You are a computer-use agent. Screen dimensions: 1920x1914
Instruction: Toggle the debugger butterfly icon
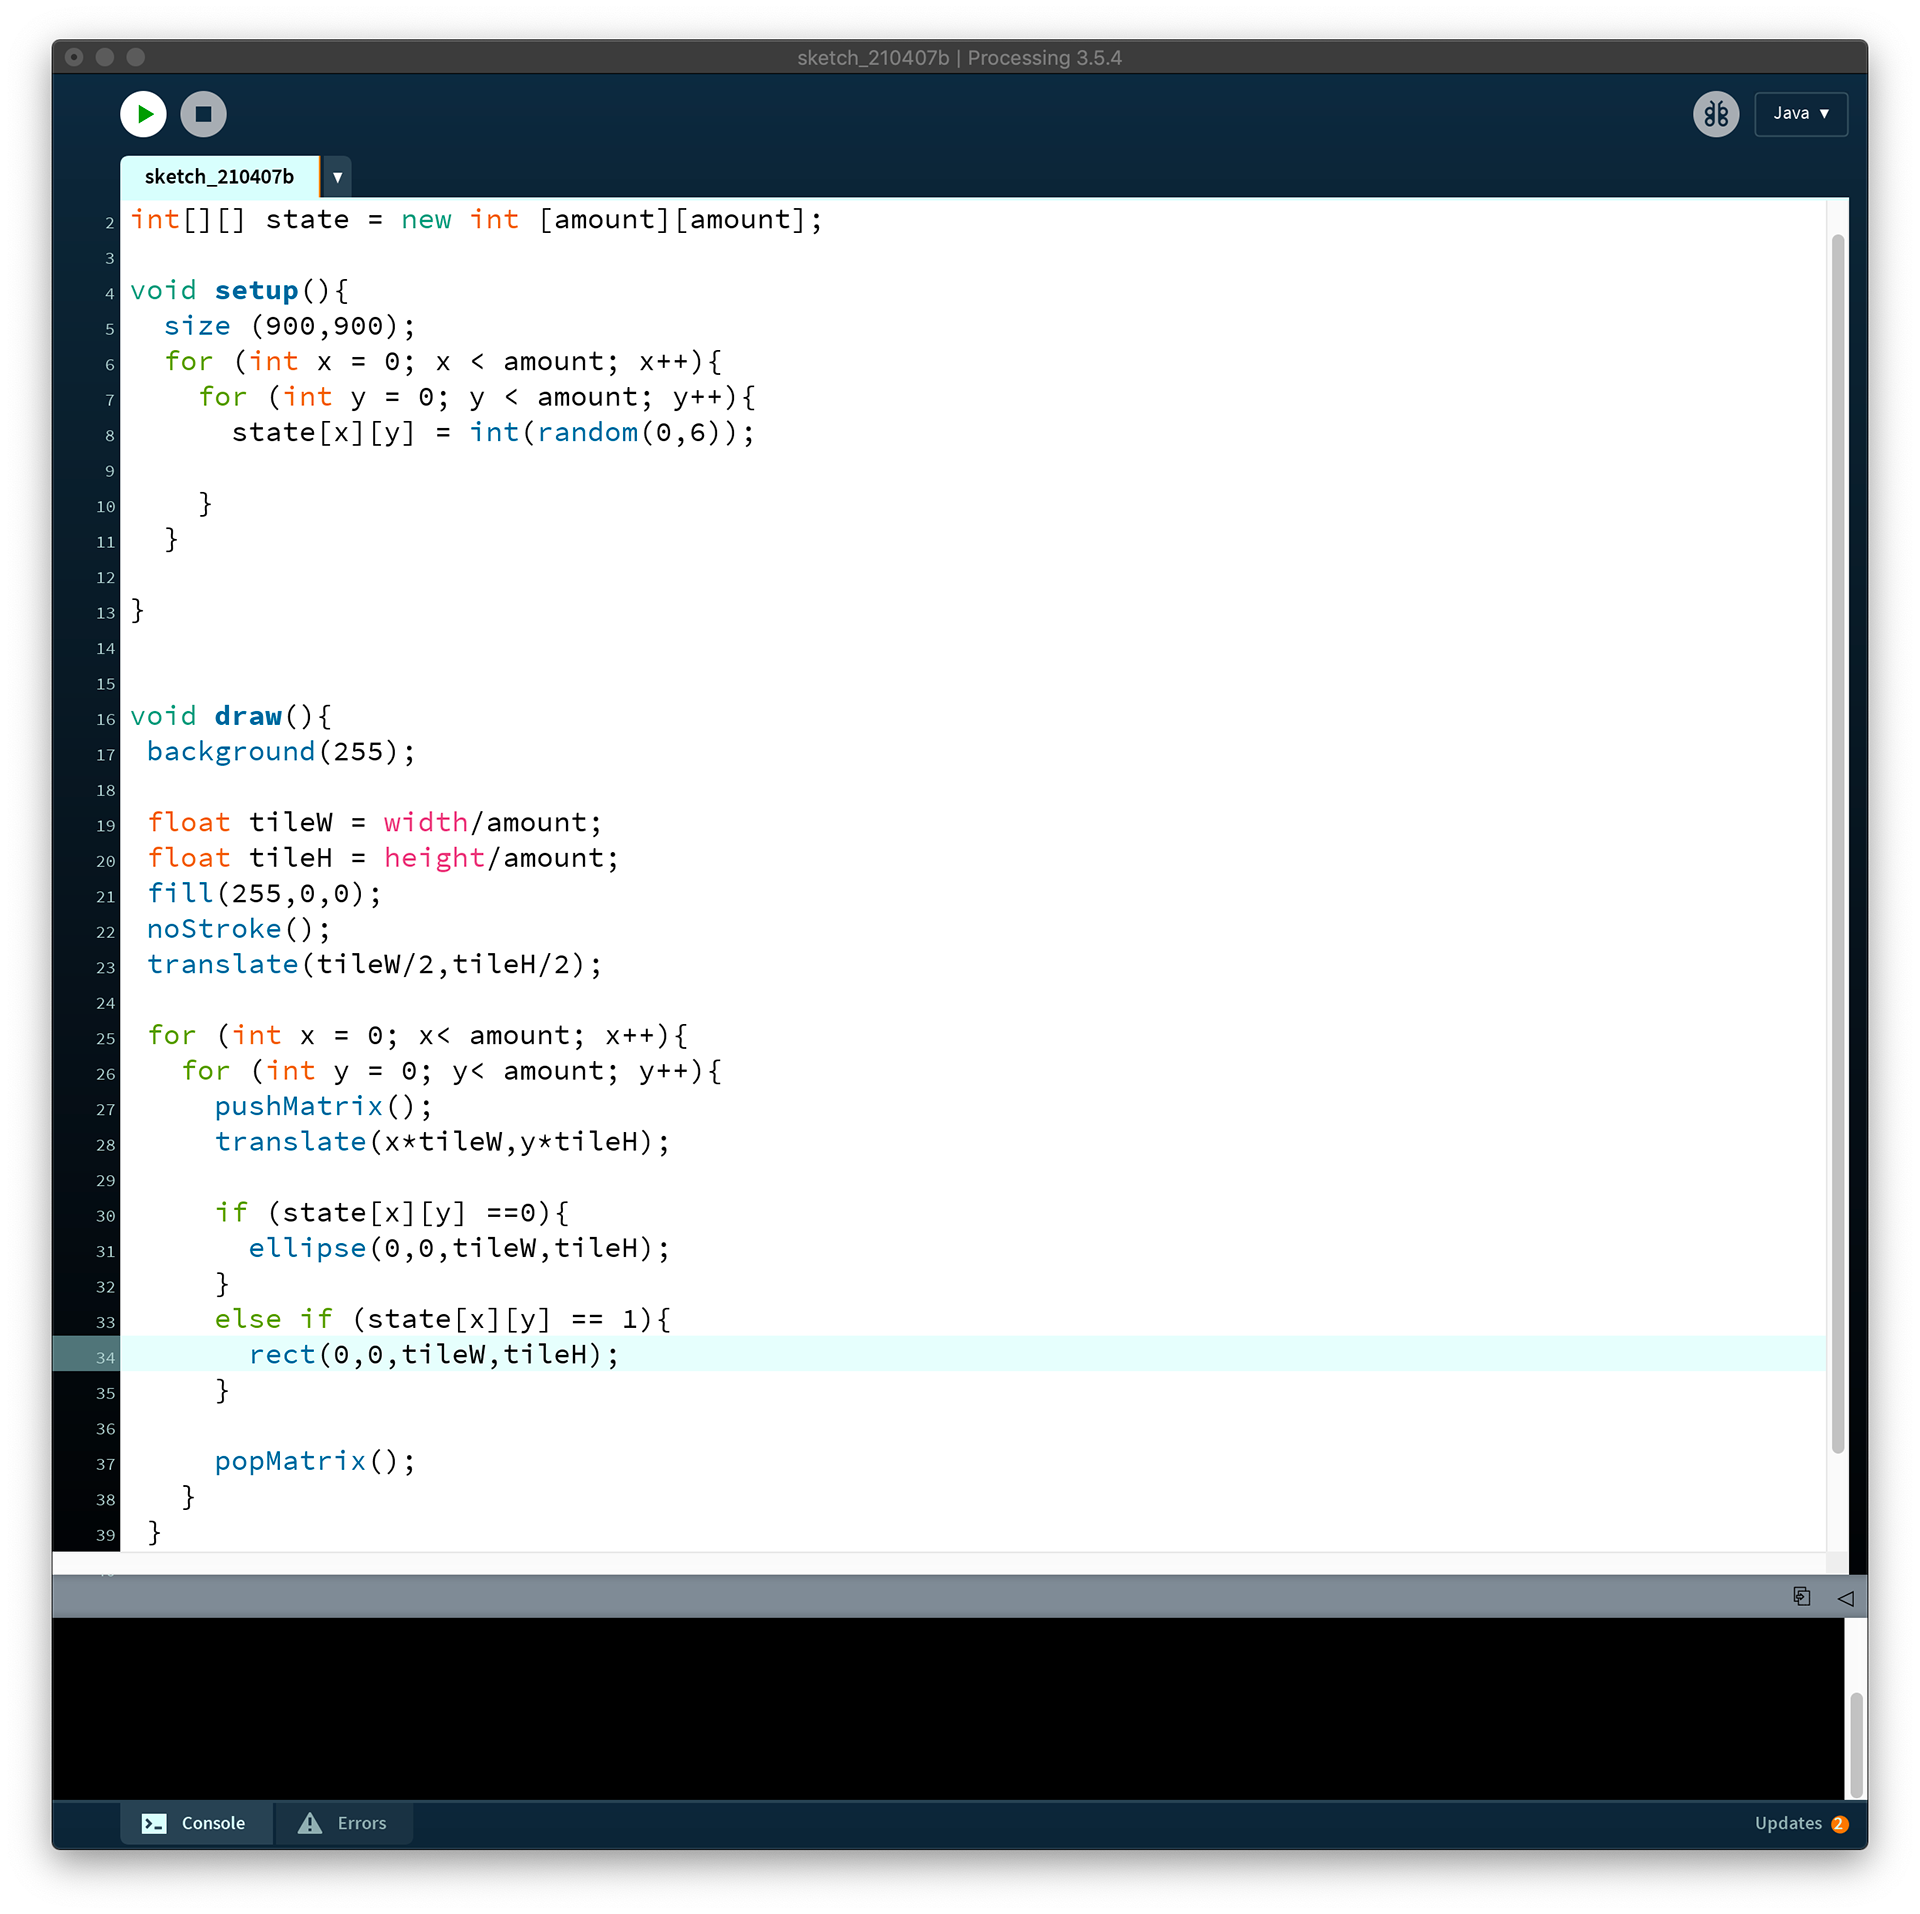point(1715,114)
